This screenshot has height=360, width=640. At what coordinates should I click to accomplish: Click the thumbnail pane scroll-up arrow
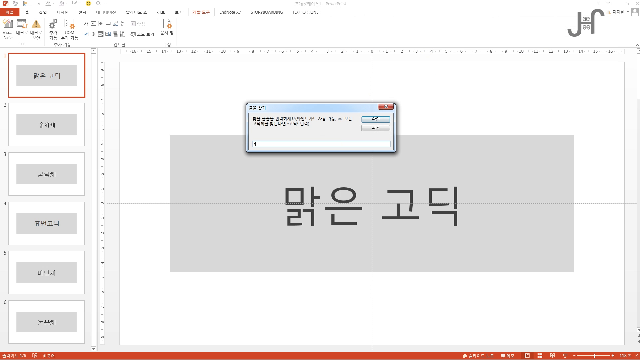(x=93, y=51)
